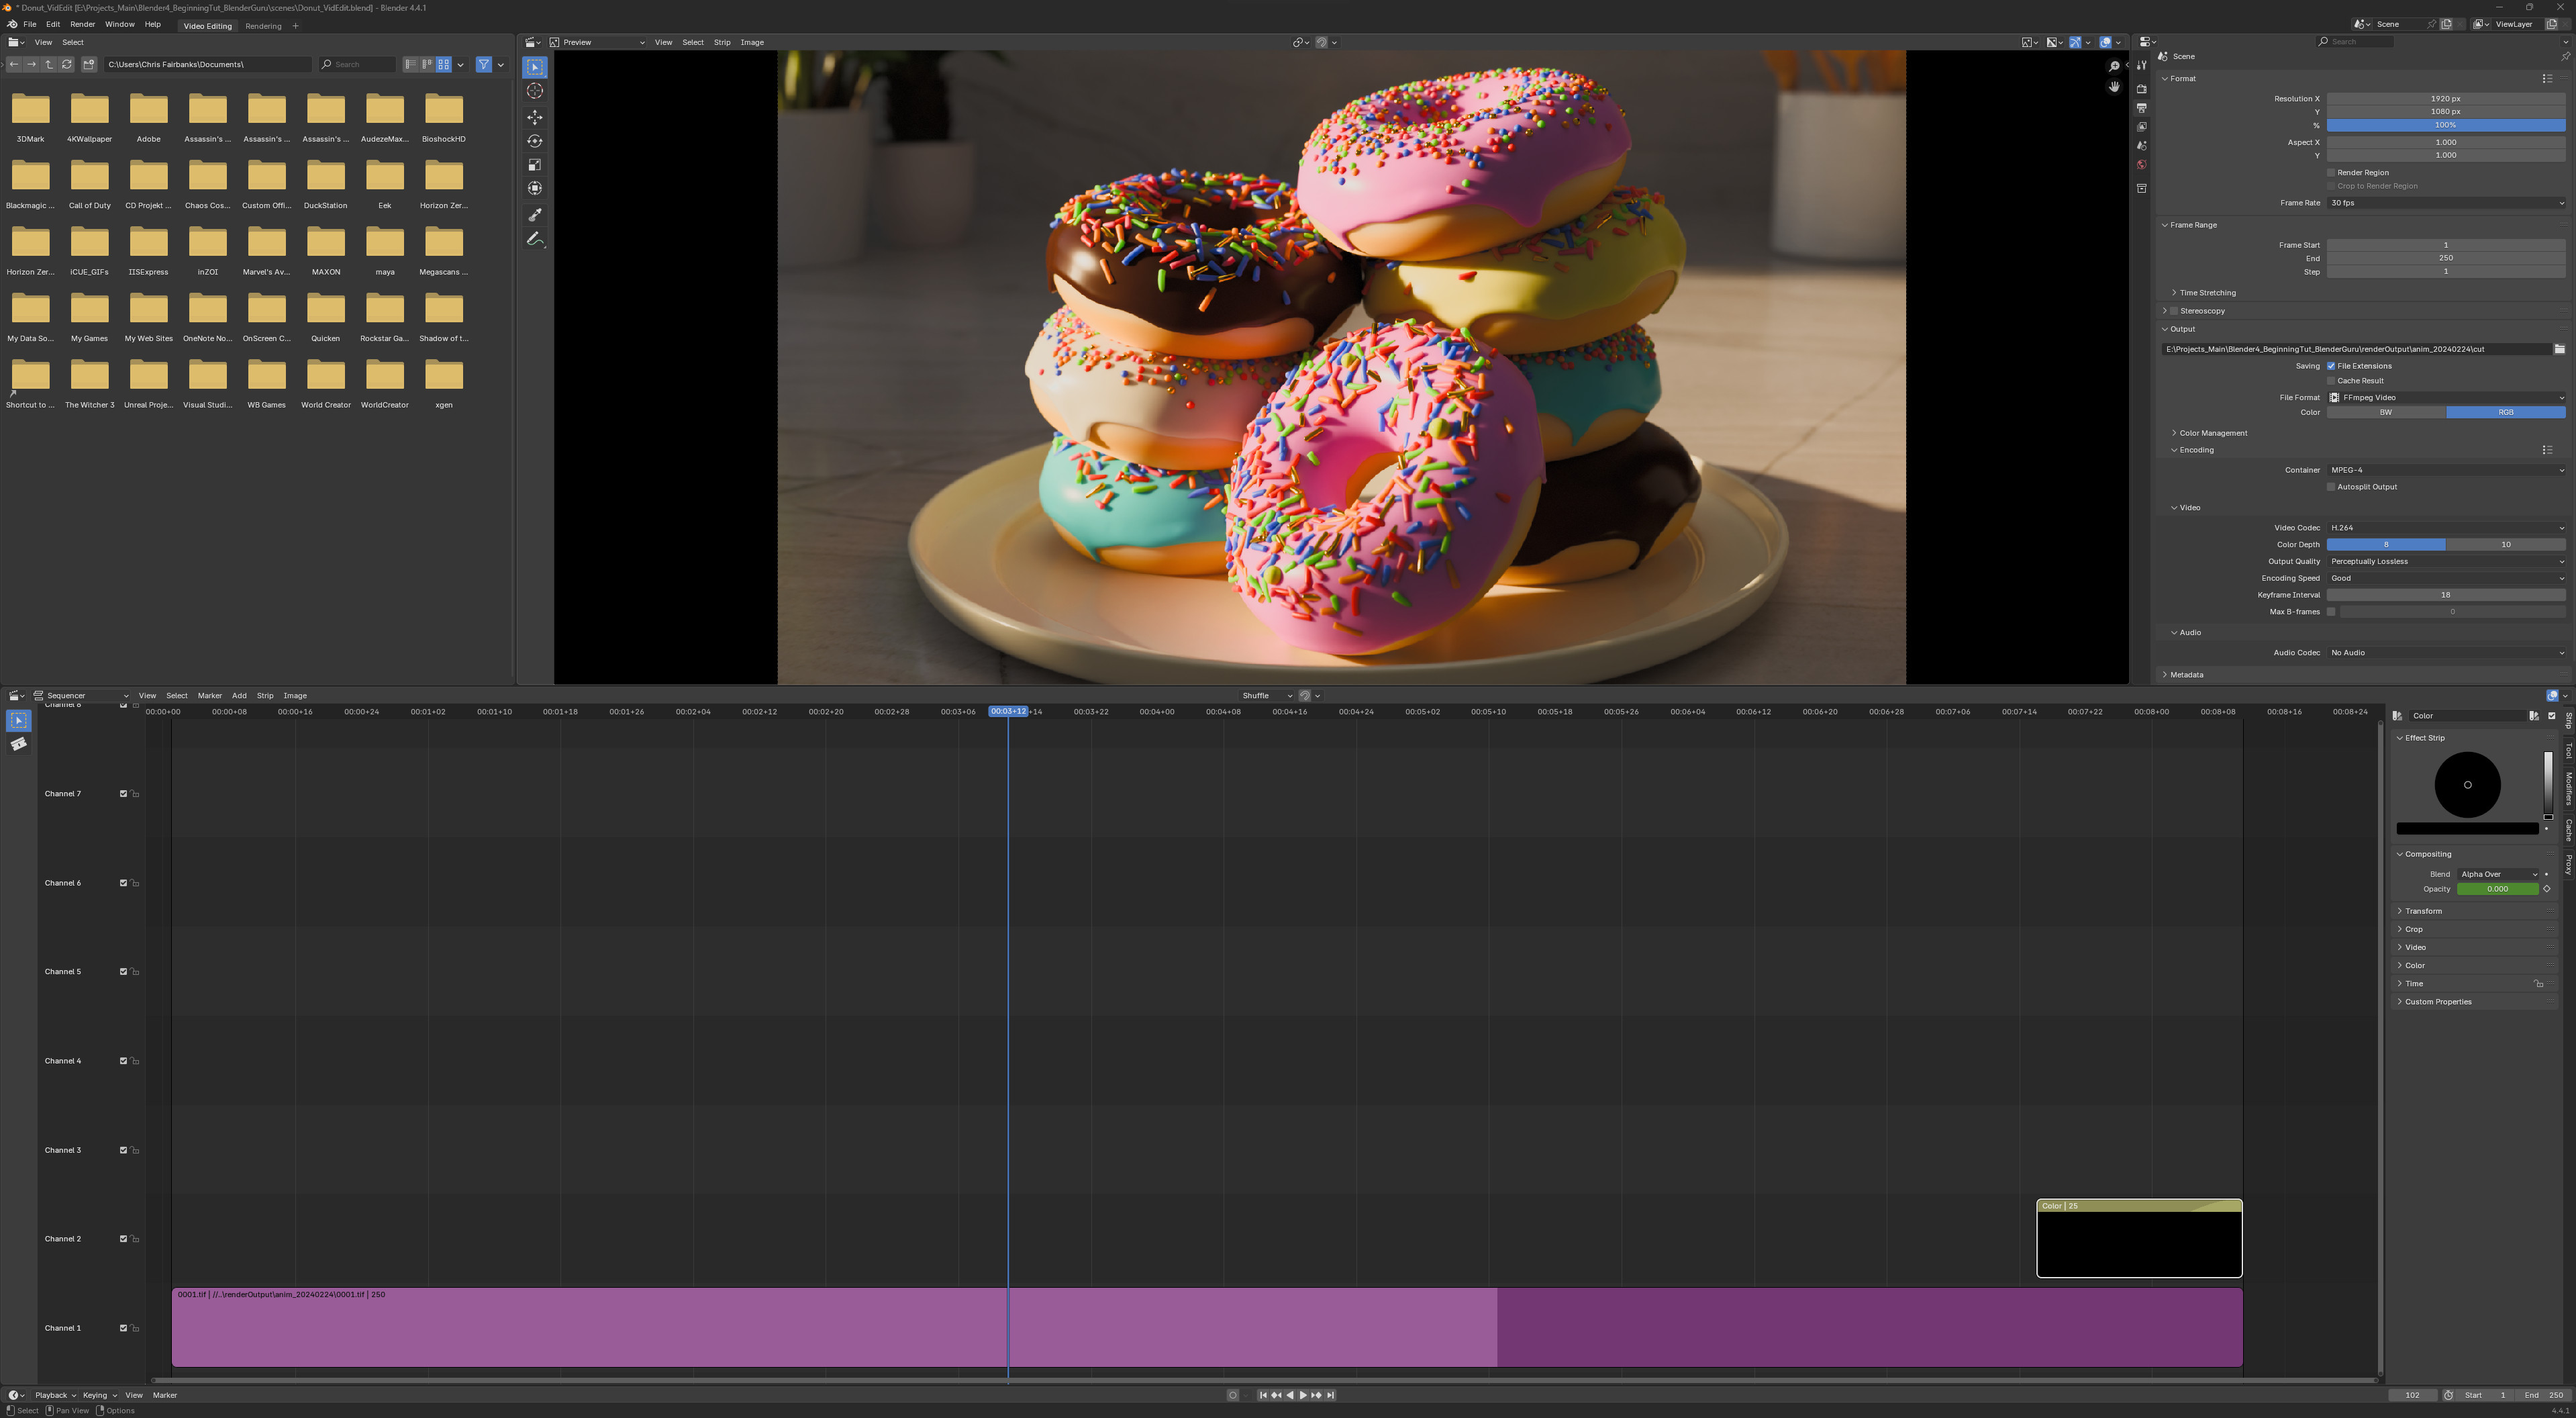2576x1418 pixels.
Task: Open the Video Codec H.264 dropdown
Action: [2446, 528]
